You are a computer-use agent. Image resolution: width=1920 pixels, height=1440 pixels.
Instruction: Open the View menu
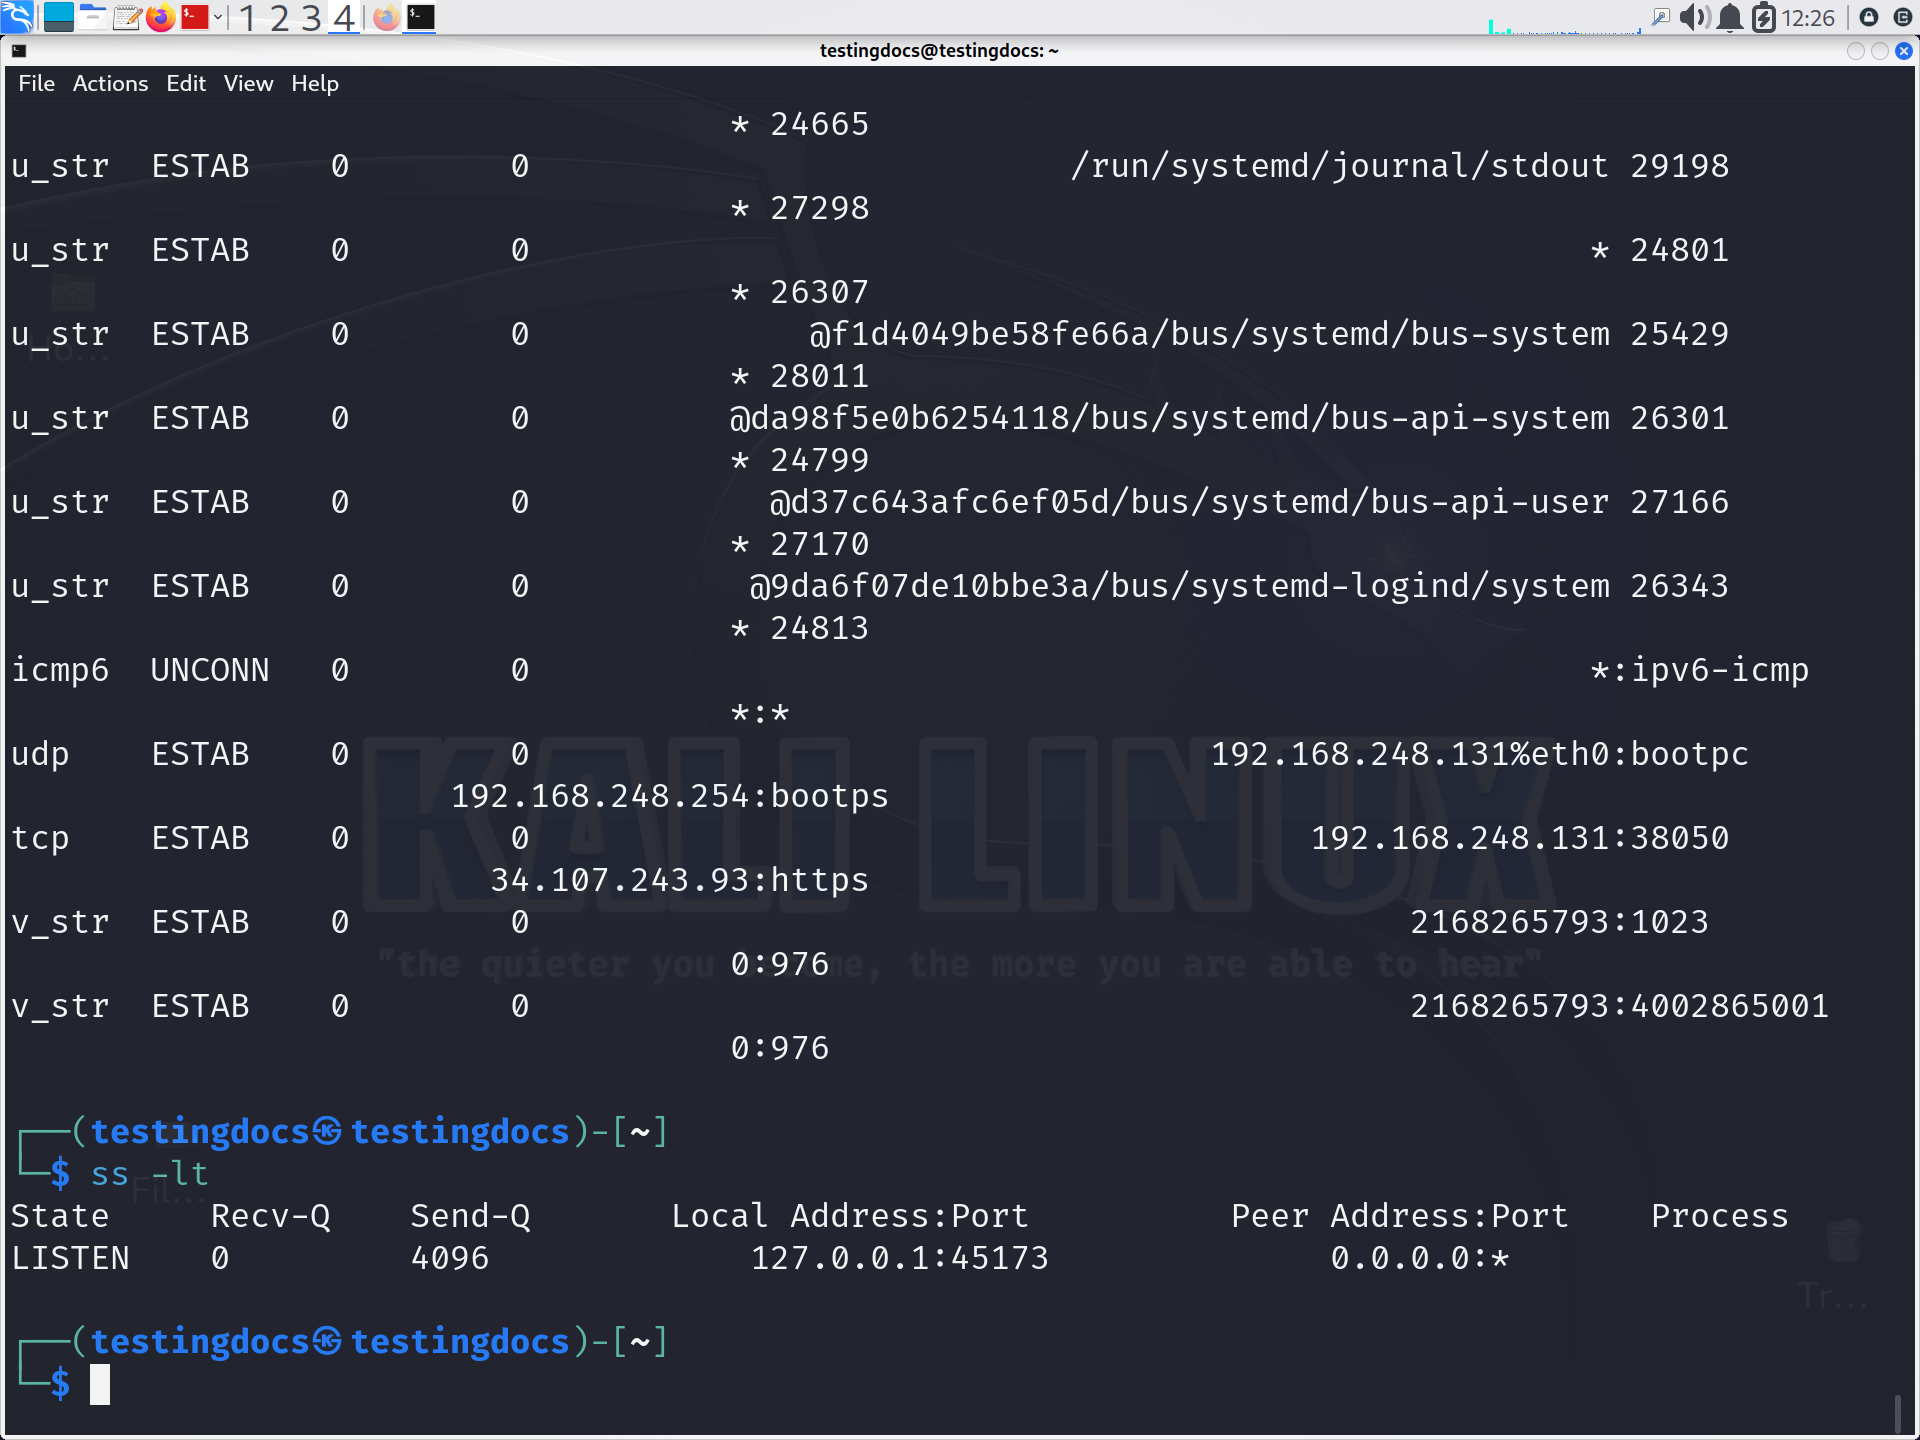click(x=248, y=83)
